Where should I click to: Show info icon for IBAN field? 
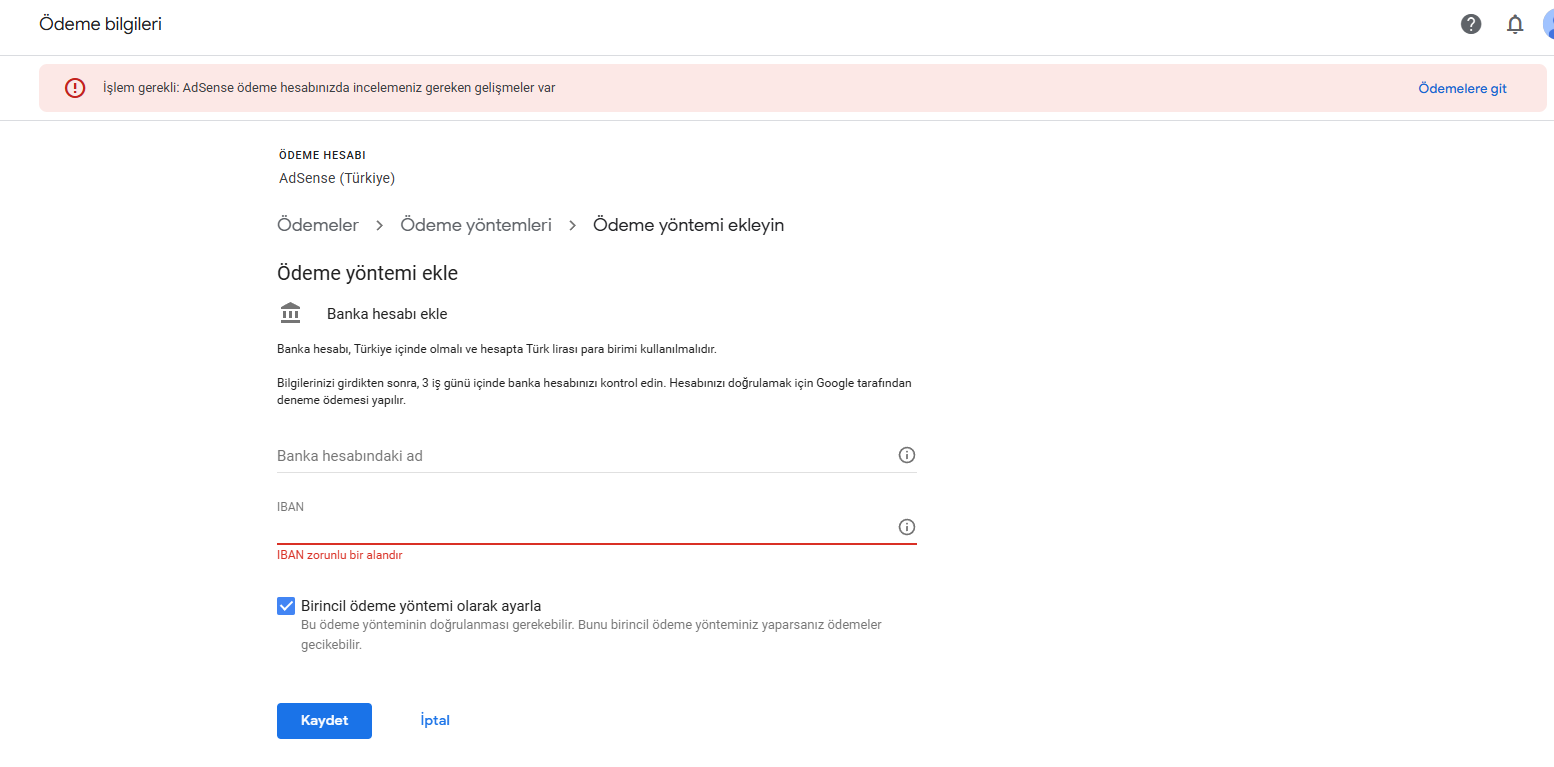907,527
